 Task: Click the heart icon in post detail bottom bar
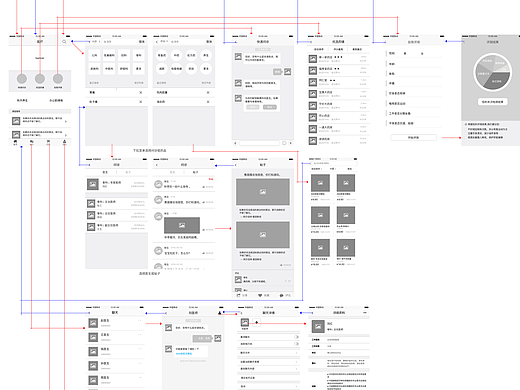pos(260,295)
